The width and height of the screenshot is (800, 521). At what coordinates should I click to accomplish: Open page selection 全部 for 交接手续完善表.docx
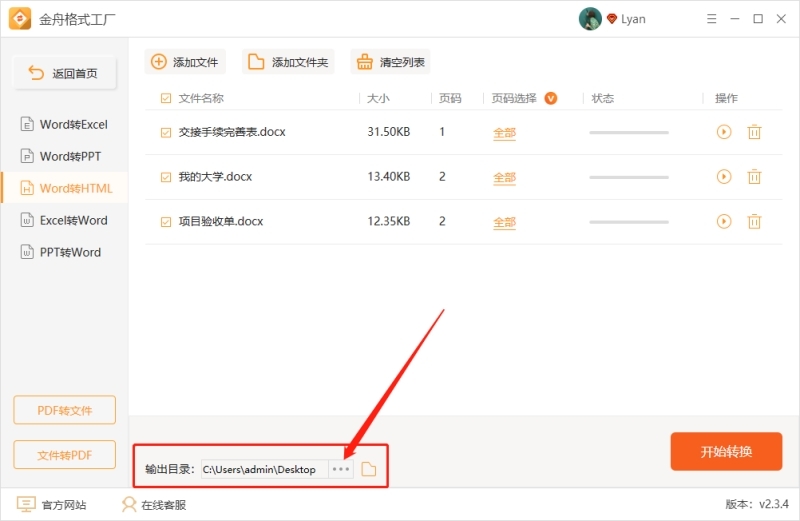(504, 133)
